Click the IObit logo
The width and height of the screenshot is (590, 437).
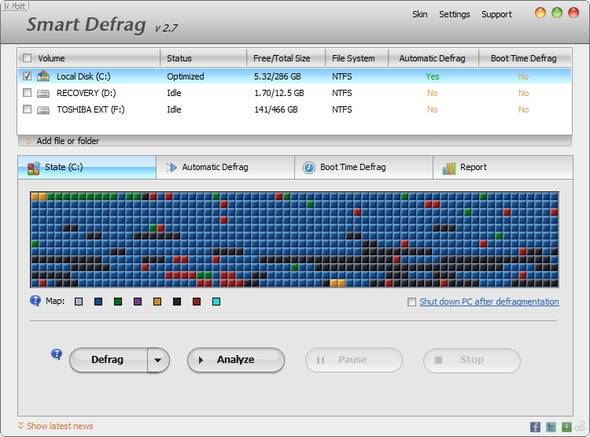pyautogui.click(x=15, y=6)
